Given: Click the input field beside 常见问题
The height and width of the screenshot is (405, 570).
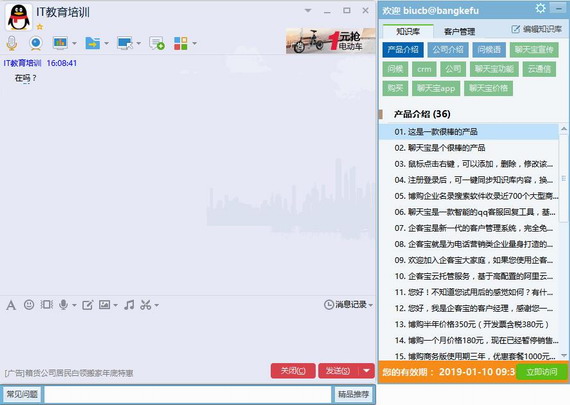Looking at the screenshot, I should point(188,394).
